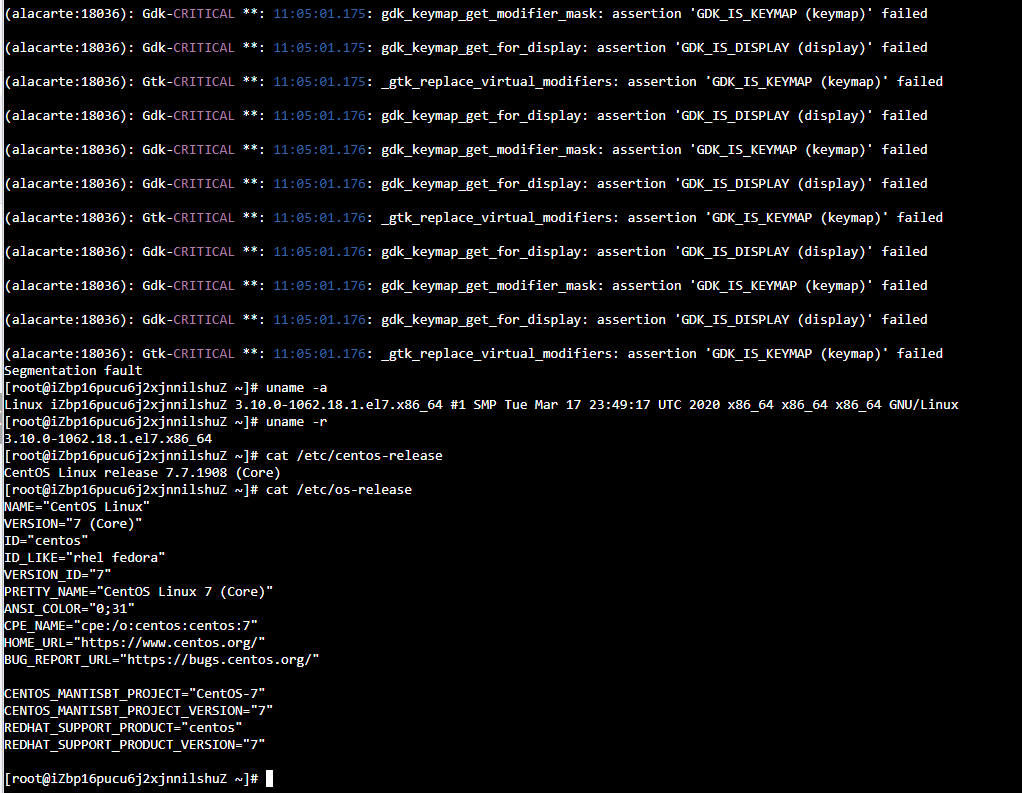Click the ID_LIKE="rhel fedora" line
This screenshot has width=1022, height=793.
(x=84, y=558)
